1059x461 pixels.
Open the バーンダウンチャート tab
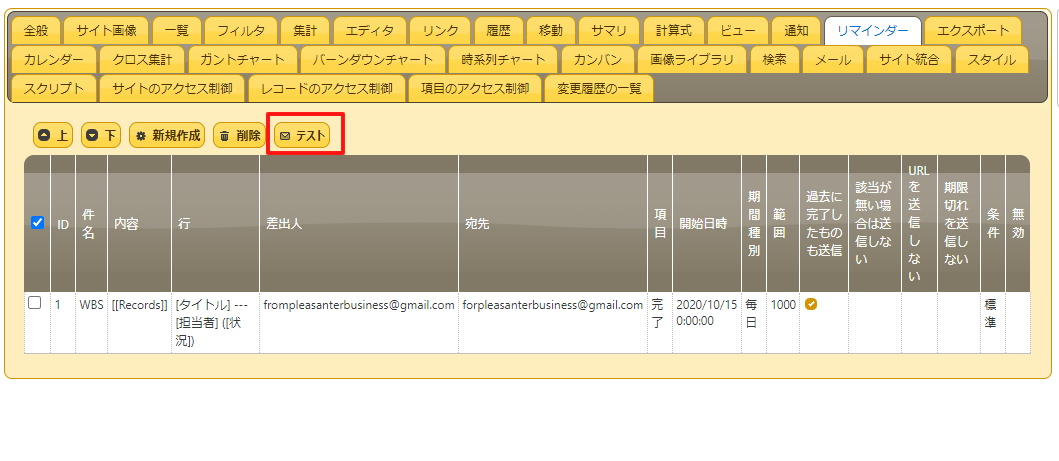click(373, 59)
